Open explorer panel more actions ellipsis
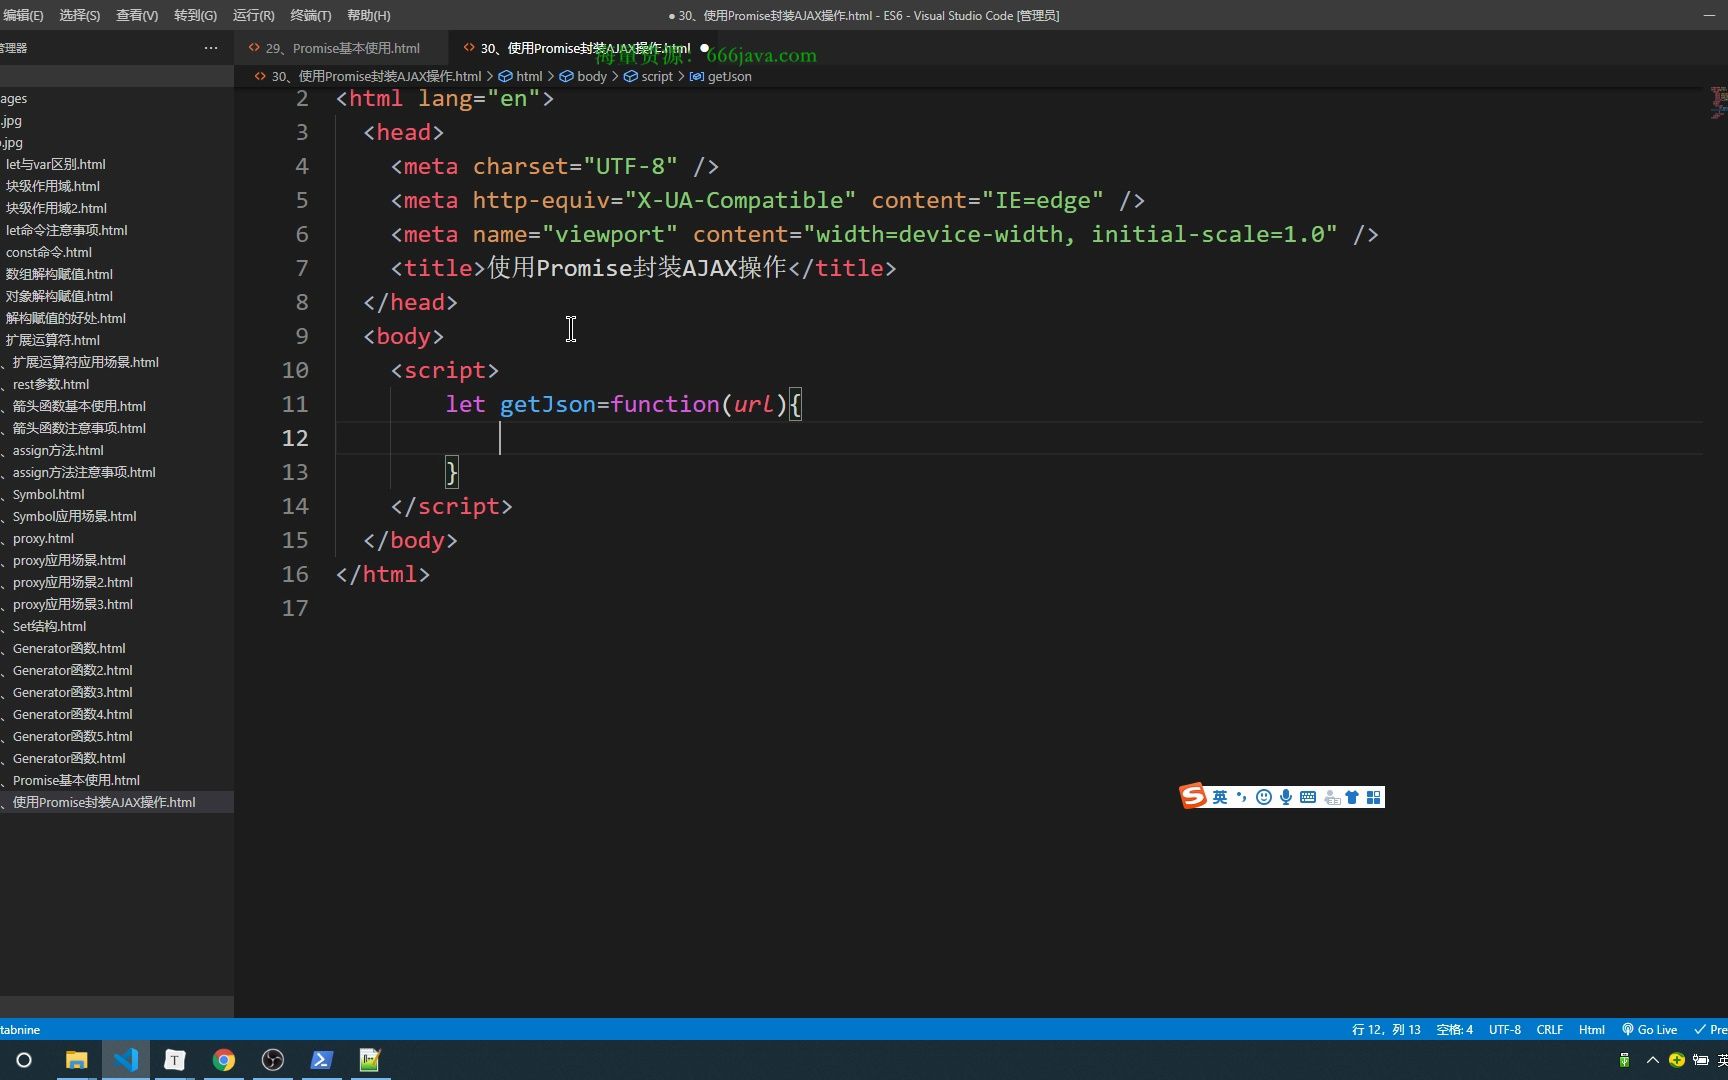This screenshot has width=1728, height=1080. point(210,48)
